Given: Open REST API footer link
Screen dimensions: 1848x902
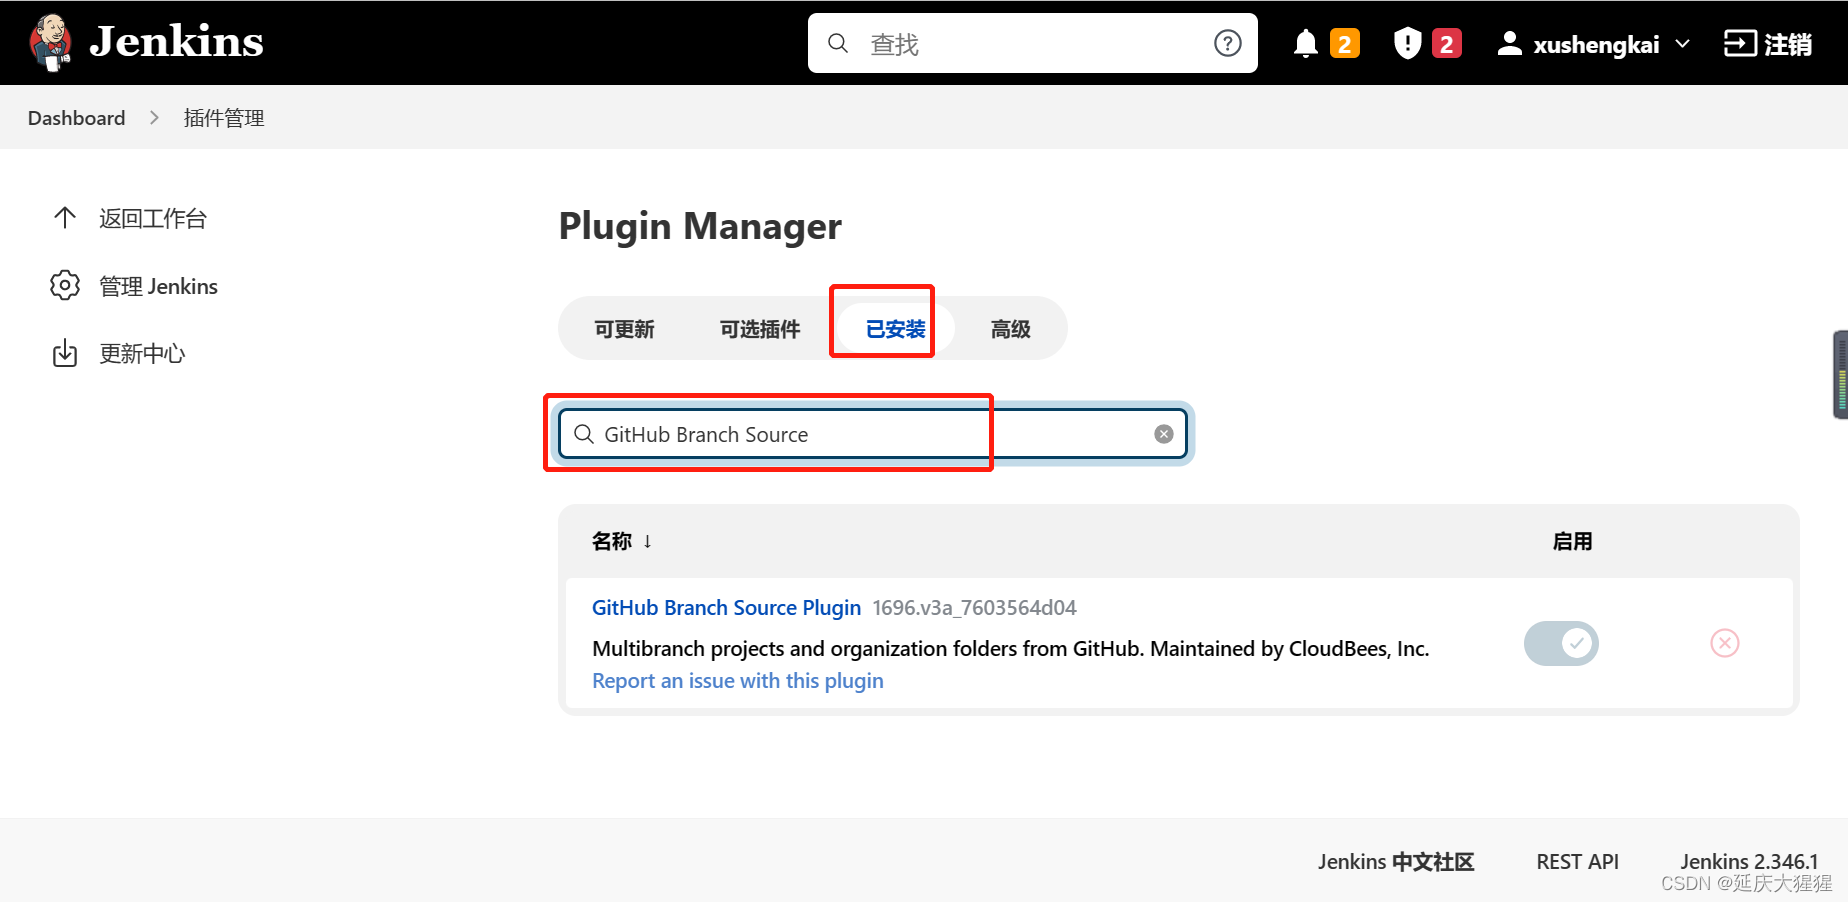Looking at the screenshot, I should 1577,861.
